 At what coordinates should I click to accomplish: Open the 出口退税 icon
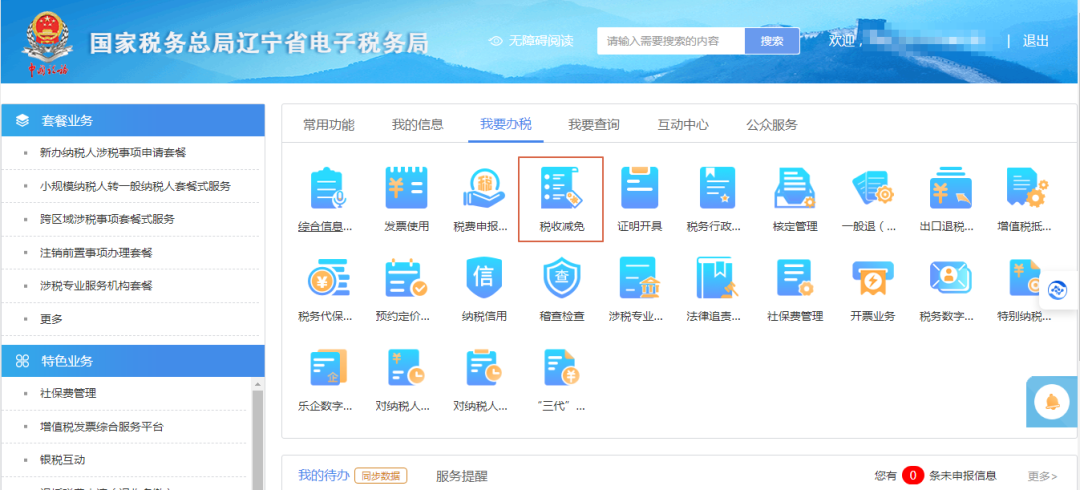951,187
